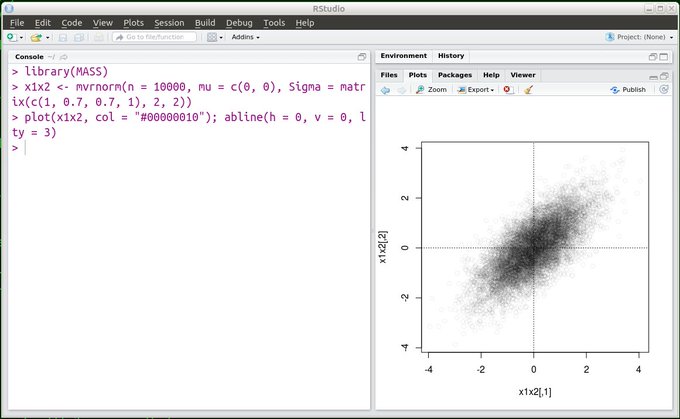This screenshot has height=419, width=680.
Task: Click the workspace panes grid icon
Action: pyautogui.click(x=212, y=37)
